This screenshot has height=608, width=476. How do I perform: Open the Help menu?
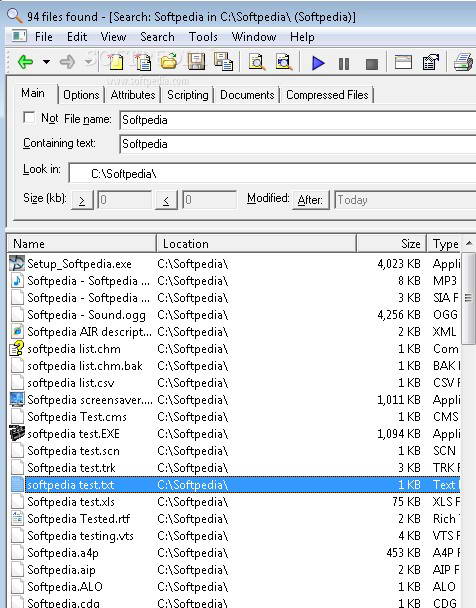[x=302, y=37]
